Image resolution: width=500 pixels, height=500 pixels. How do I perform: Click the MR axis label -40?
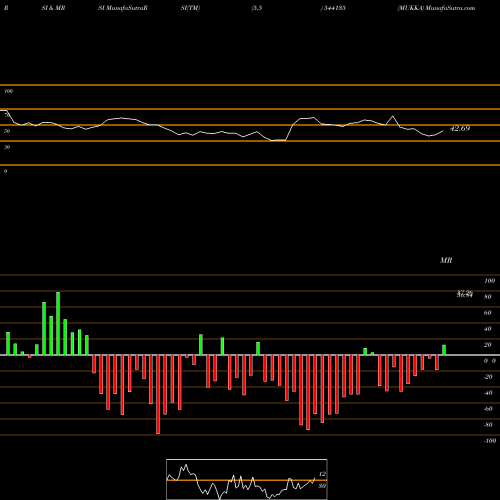tap(488, 393)
